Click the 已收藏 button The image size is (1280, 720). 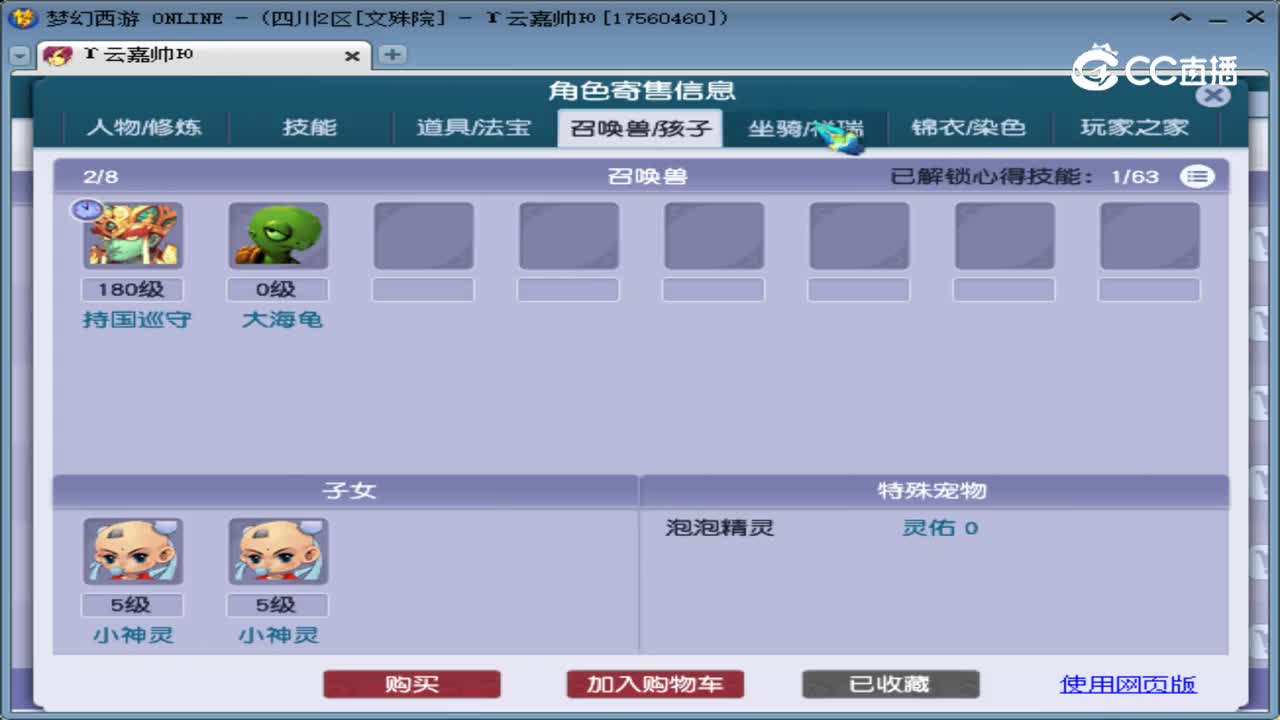pos(890,684)
